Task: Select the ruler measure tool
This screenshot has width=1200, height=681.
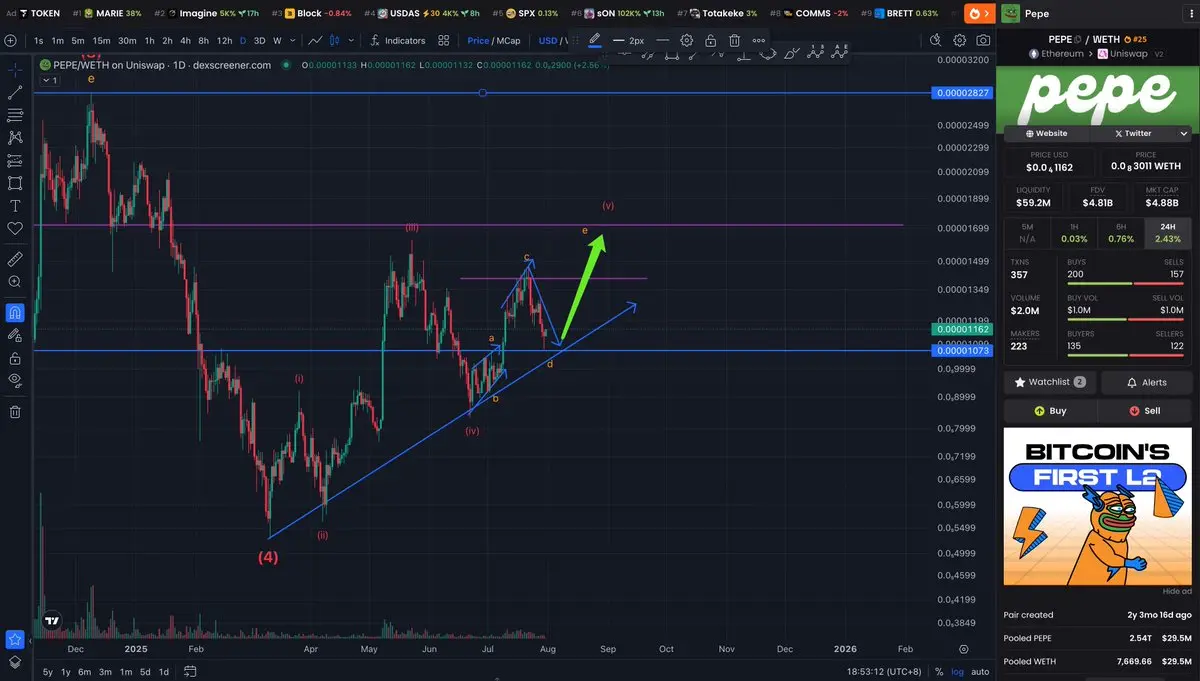Action: pos(15,259)
